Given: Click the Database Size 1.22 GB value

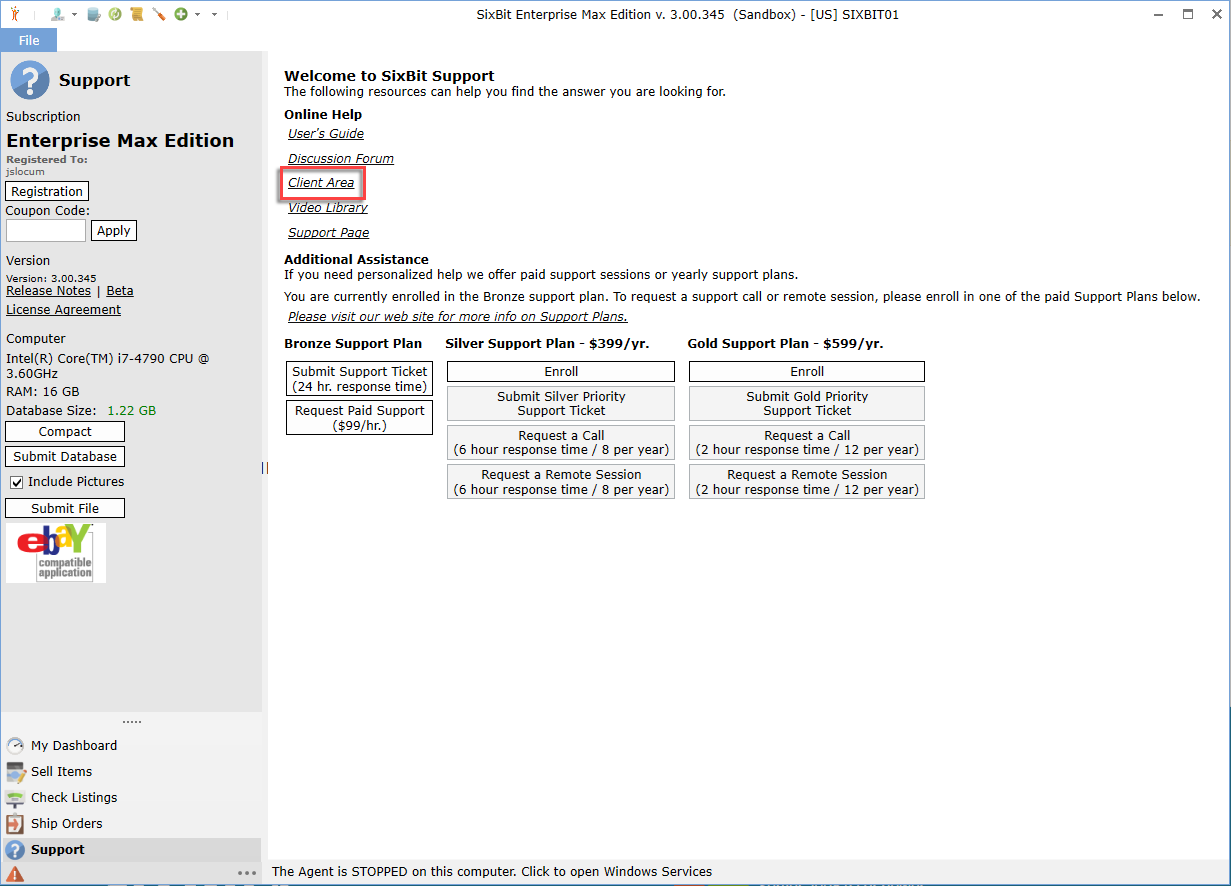Looking at the screenshot, I should pos(132,411).
